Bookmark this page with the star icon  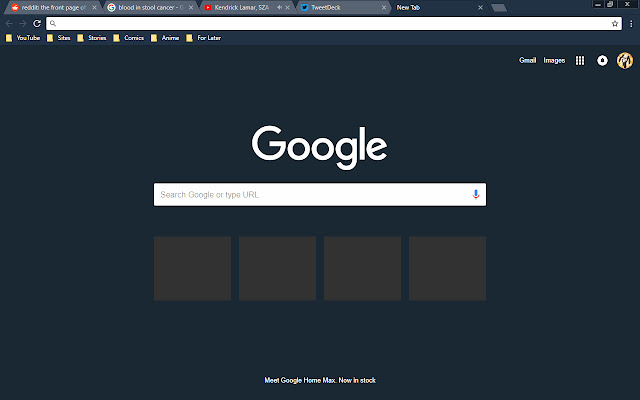point(615,24)
